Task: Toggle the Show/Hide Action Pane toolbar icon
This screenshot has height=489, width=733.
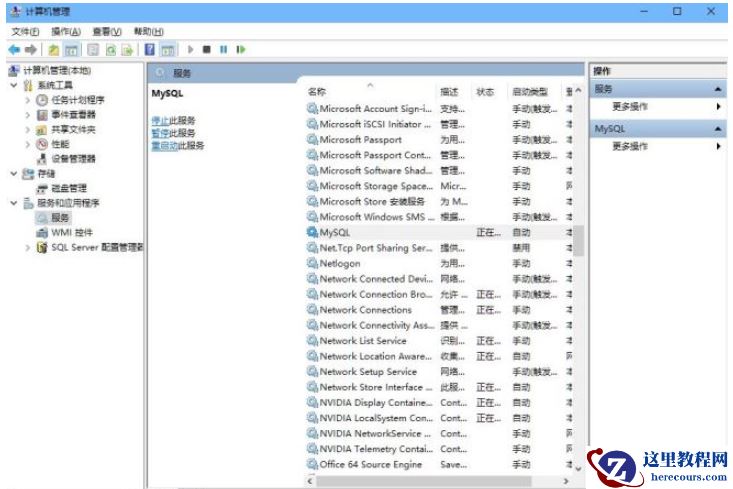Action: click(168, 49)
